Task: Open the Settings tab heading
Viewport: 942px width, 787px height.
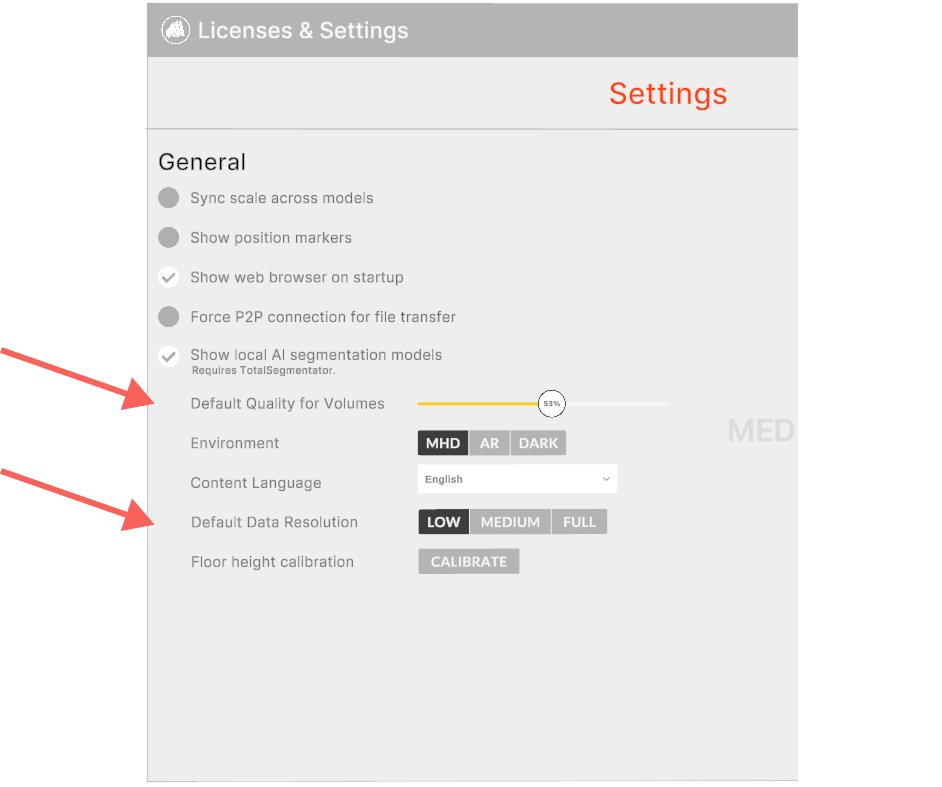Action: [668, 94]
